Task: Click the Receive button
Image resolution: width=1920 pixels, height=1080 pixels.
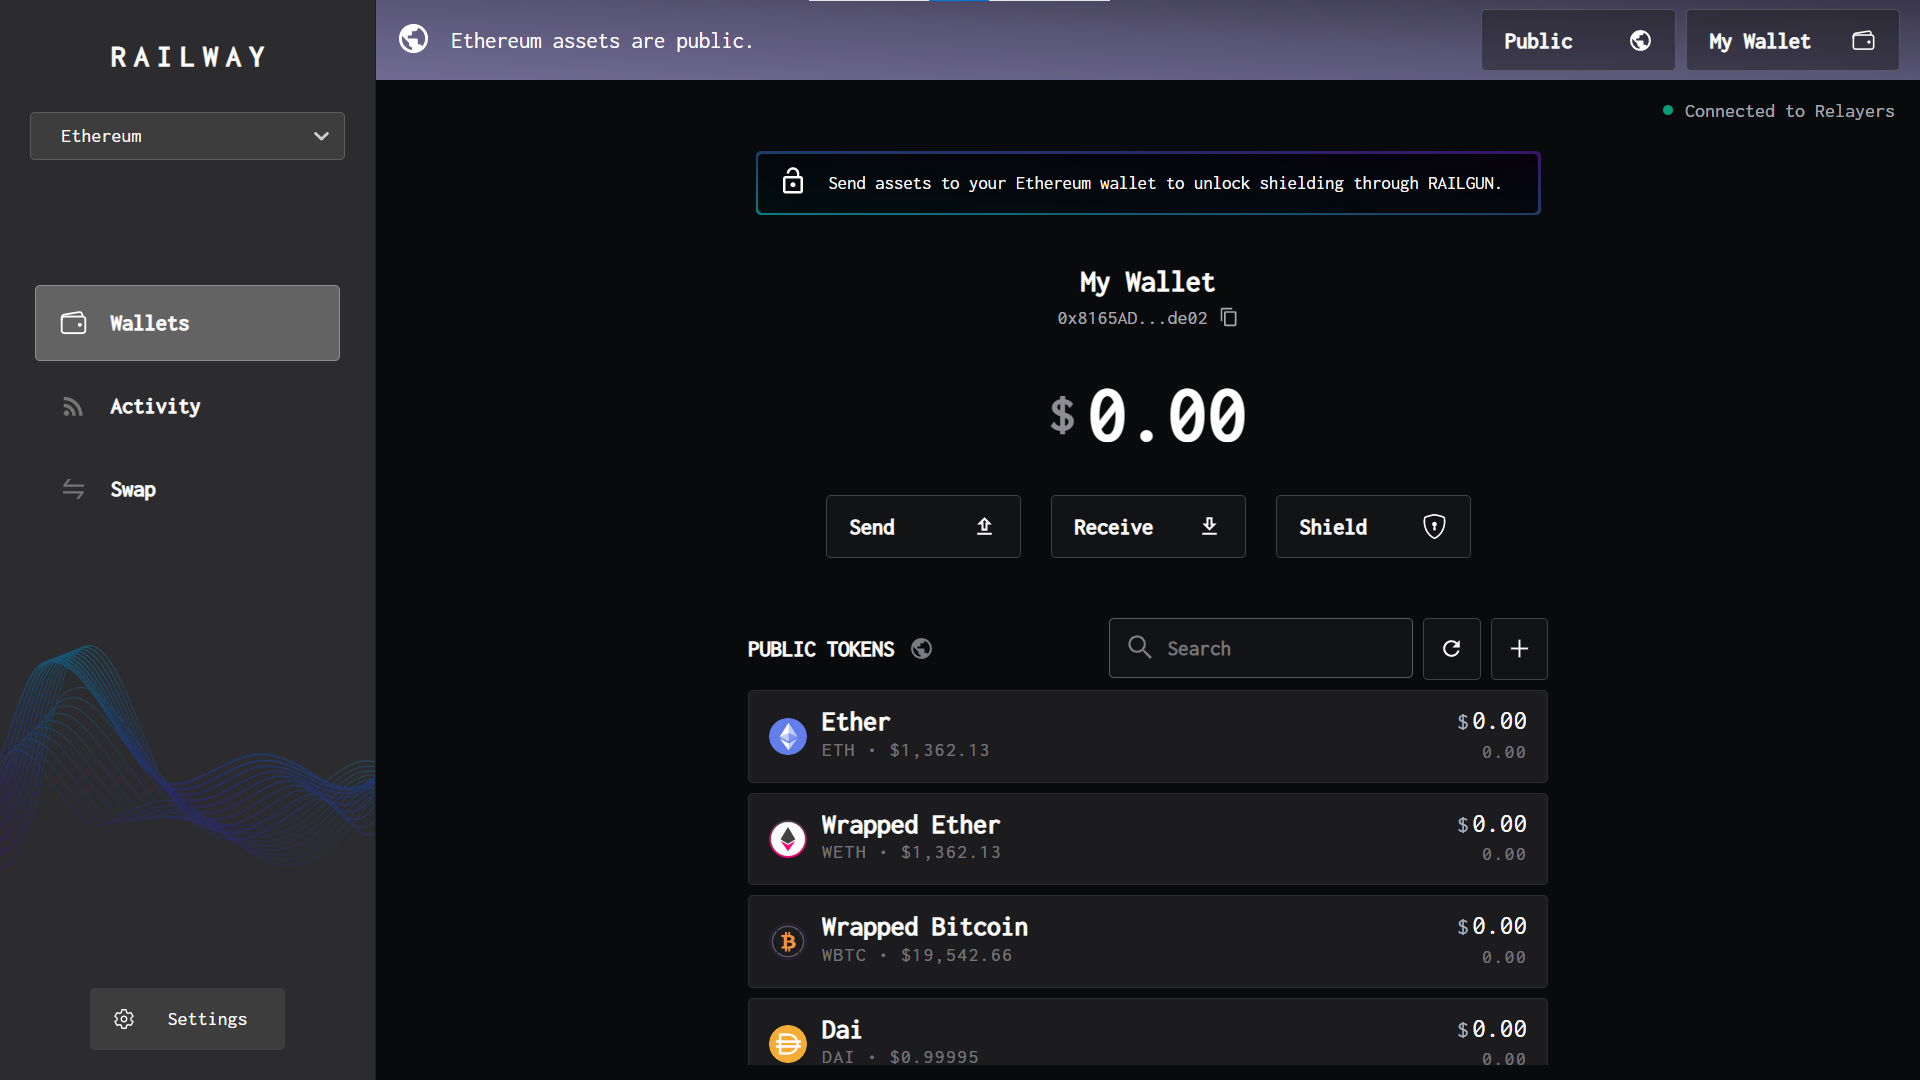Action: [x=1148, y=526]
